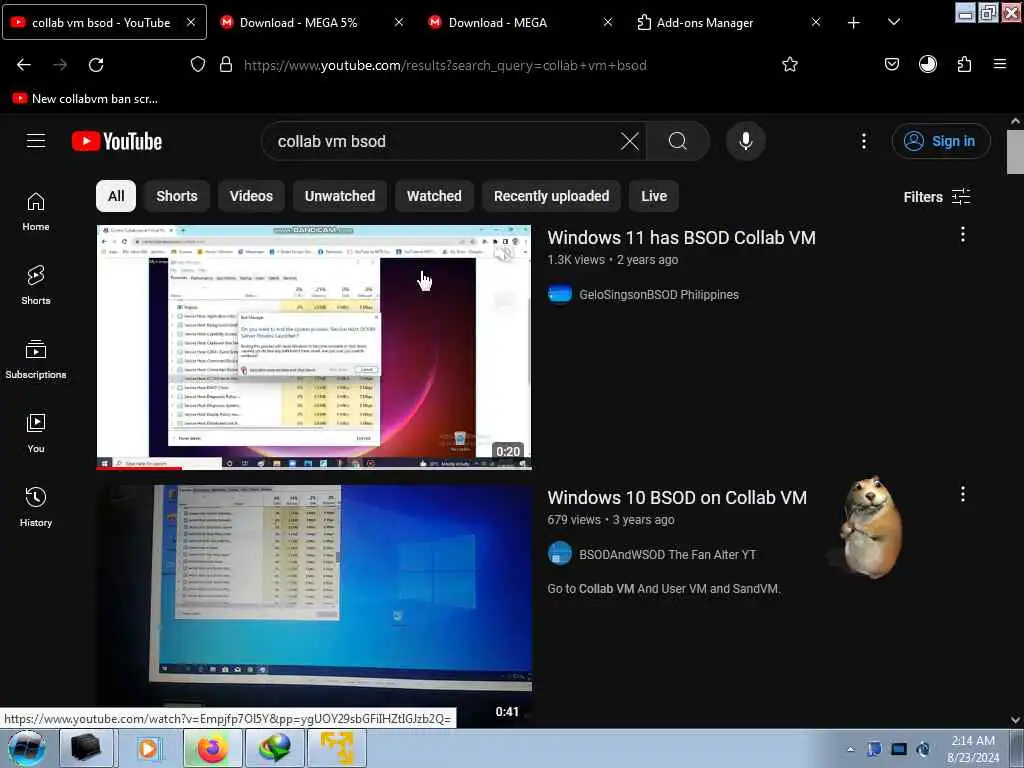1024x768 pixels.
Task: Go back in browser history
Action: click(x=24, y=65)
